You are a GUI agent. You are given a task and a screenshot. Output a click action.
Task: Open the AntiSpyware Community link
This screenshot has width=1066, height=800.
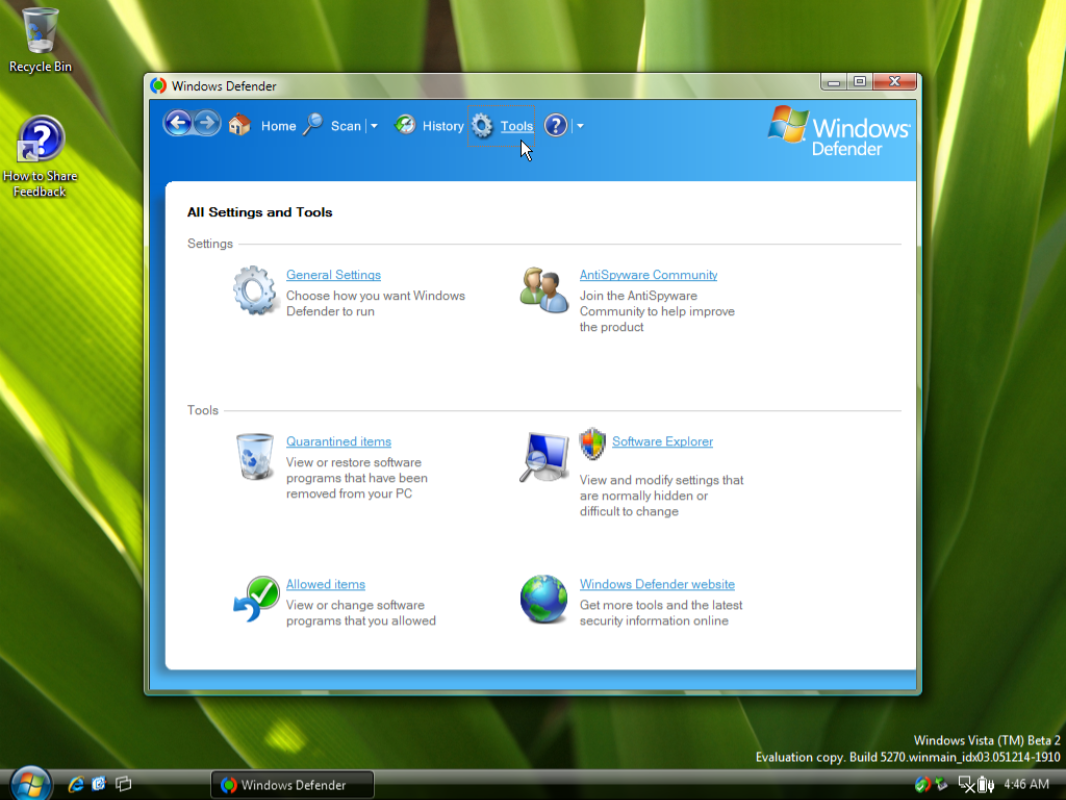(x=648, y=275)
